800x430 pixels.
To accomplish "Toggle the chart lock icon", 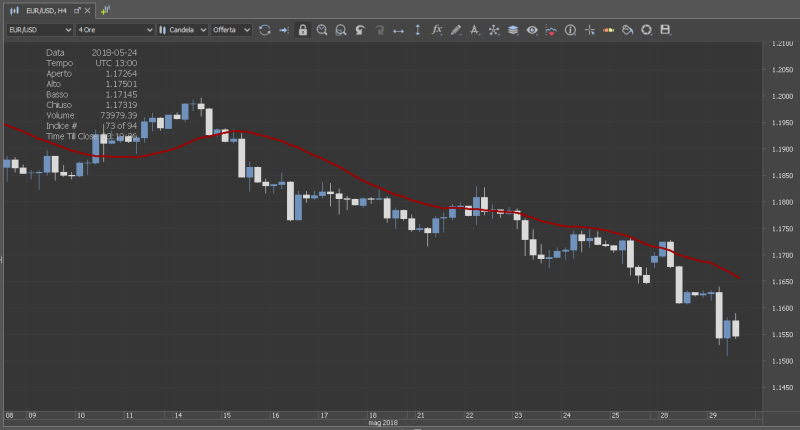I will pos(303,30).
